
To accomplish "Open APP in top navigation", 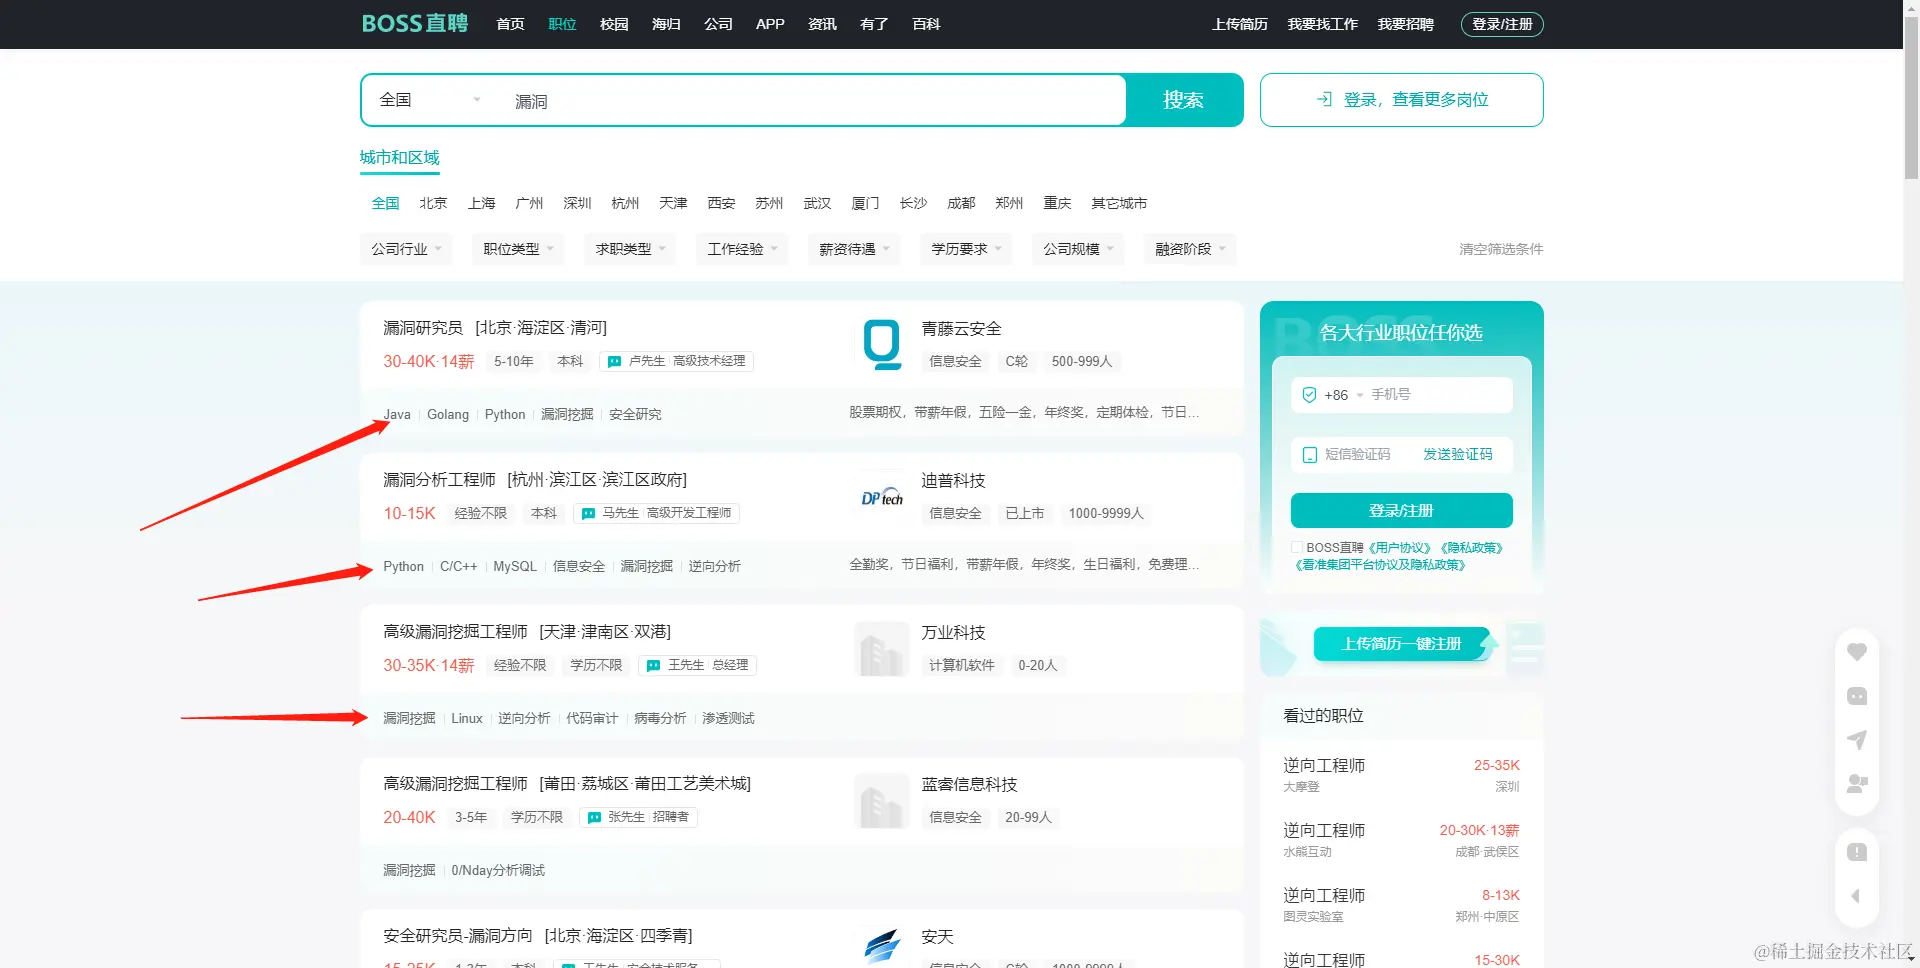I will click(x=770, y=24).
